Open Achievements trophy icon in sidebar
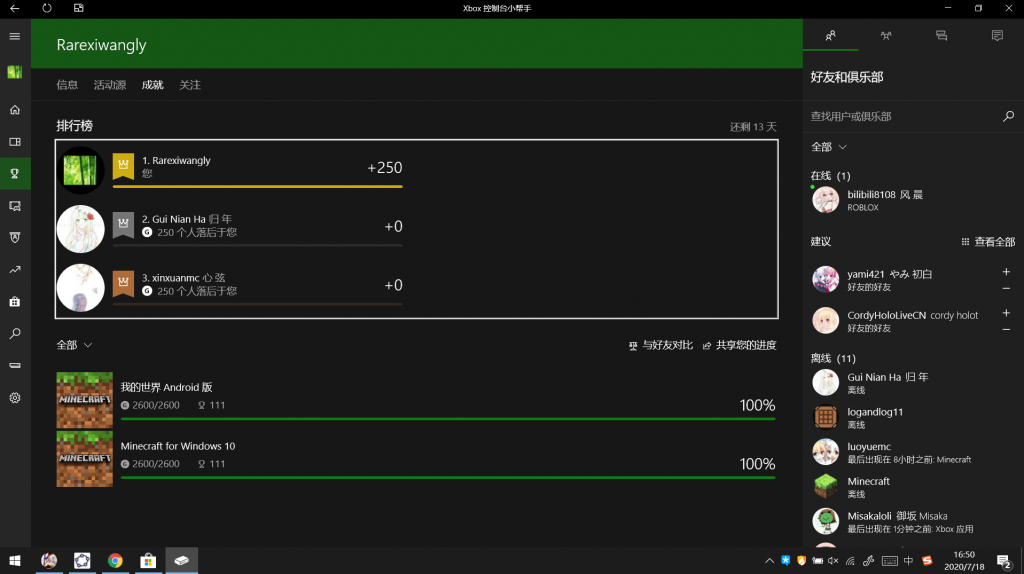This screenshot has height=574, width=1024. 14,174
